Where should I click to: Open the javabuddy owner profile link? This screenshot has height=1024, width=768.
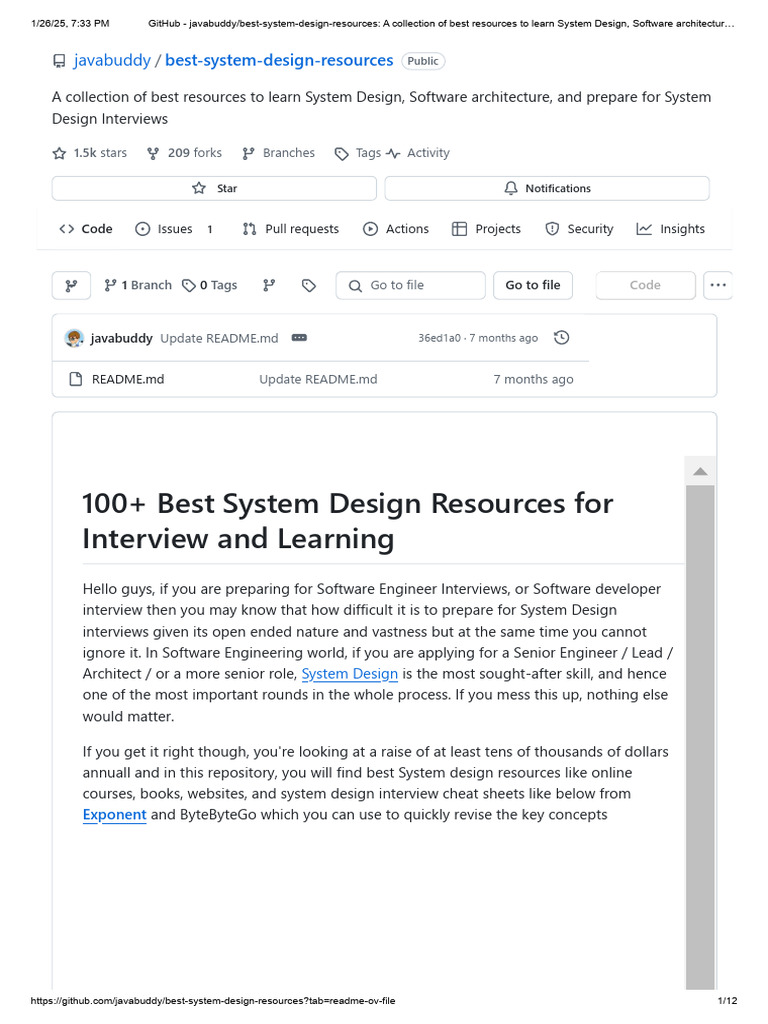click(112, 60)
